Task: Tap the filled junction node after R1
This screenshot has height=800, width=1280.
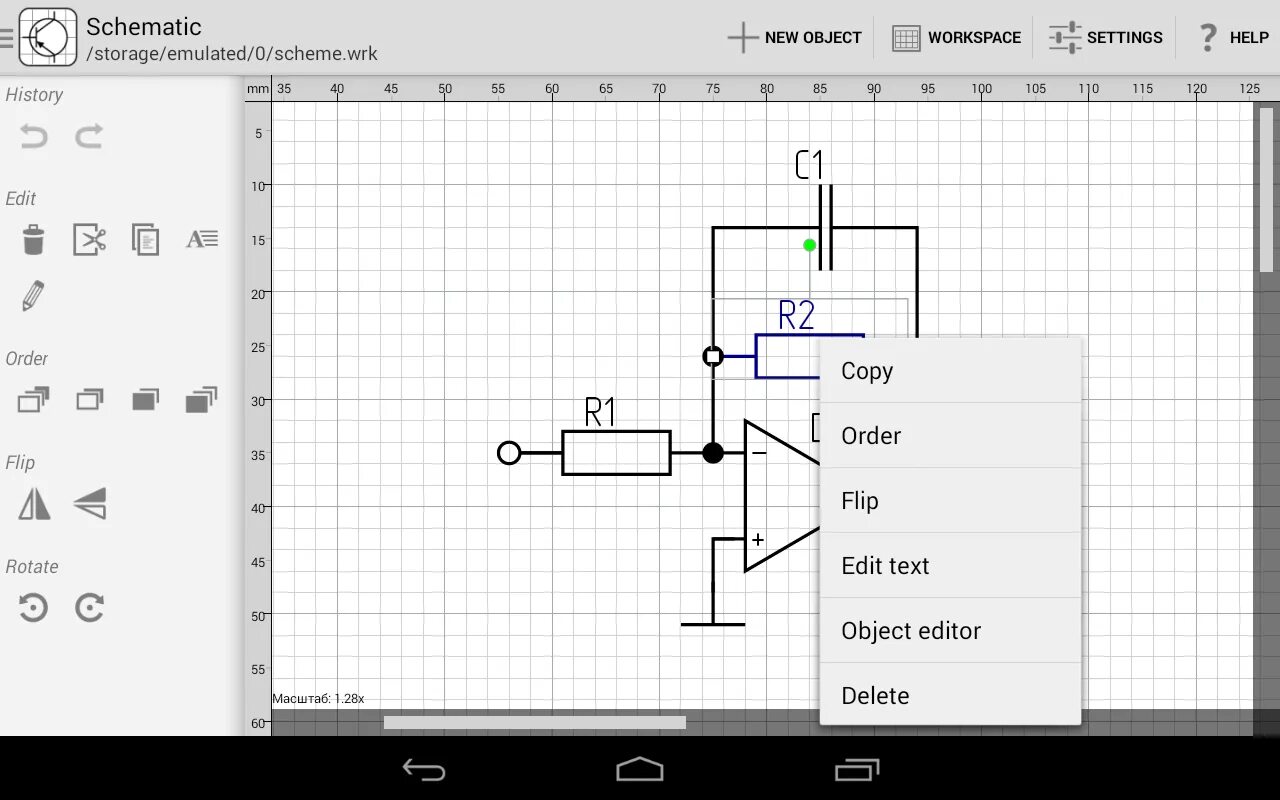Action: [x=713, y=453]
